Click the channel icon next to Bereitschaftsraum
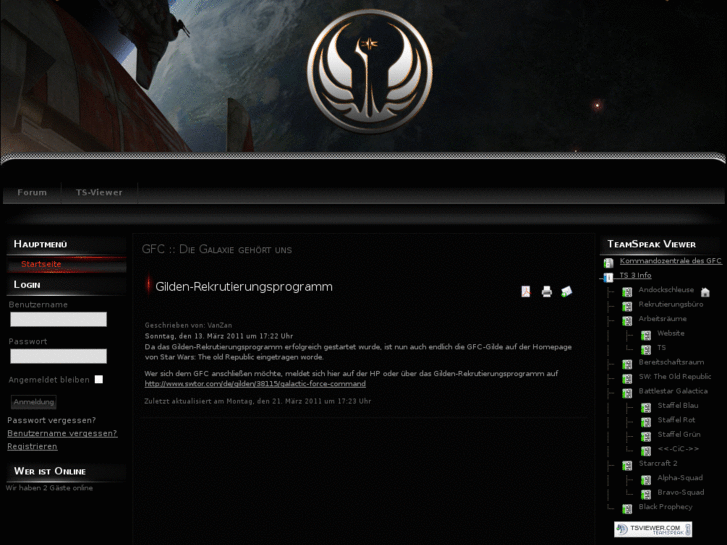Image resolution: width=727 pixels, height=545 pixels. [627, 364]
